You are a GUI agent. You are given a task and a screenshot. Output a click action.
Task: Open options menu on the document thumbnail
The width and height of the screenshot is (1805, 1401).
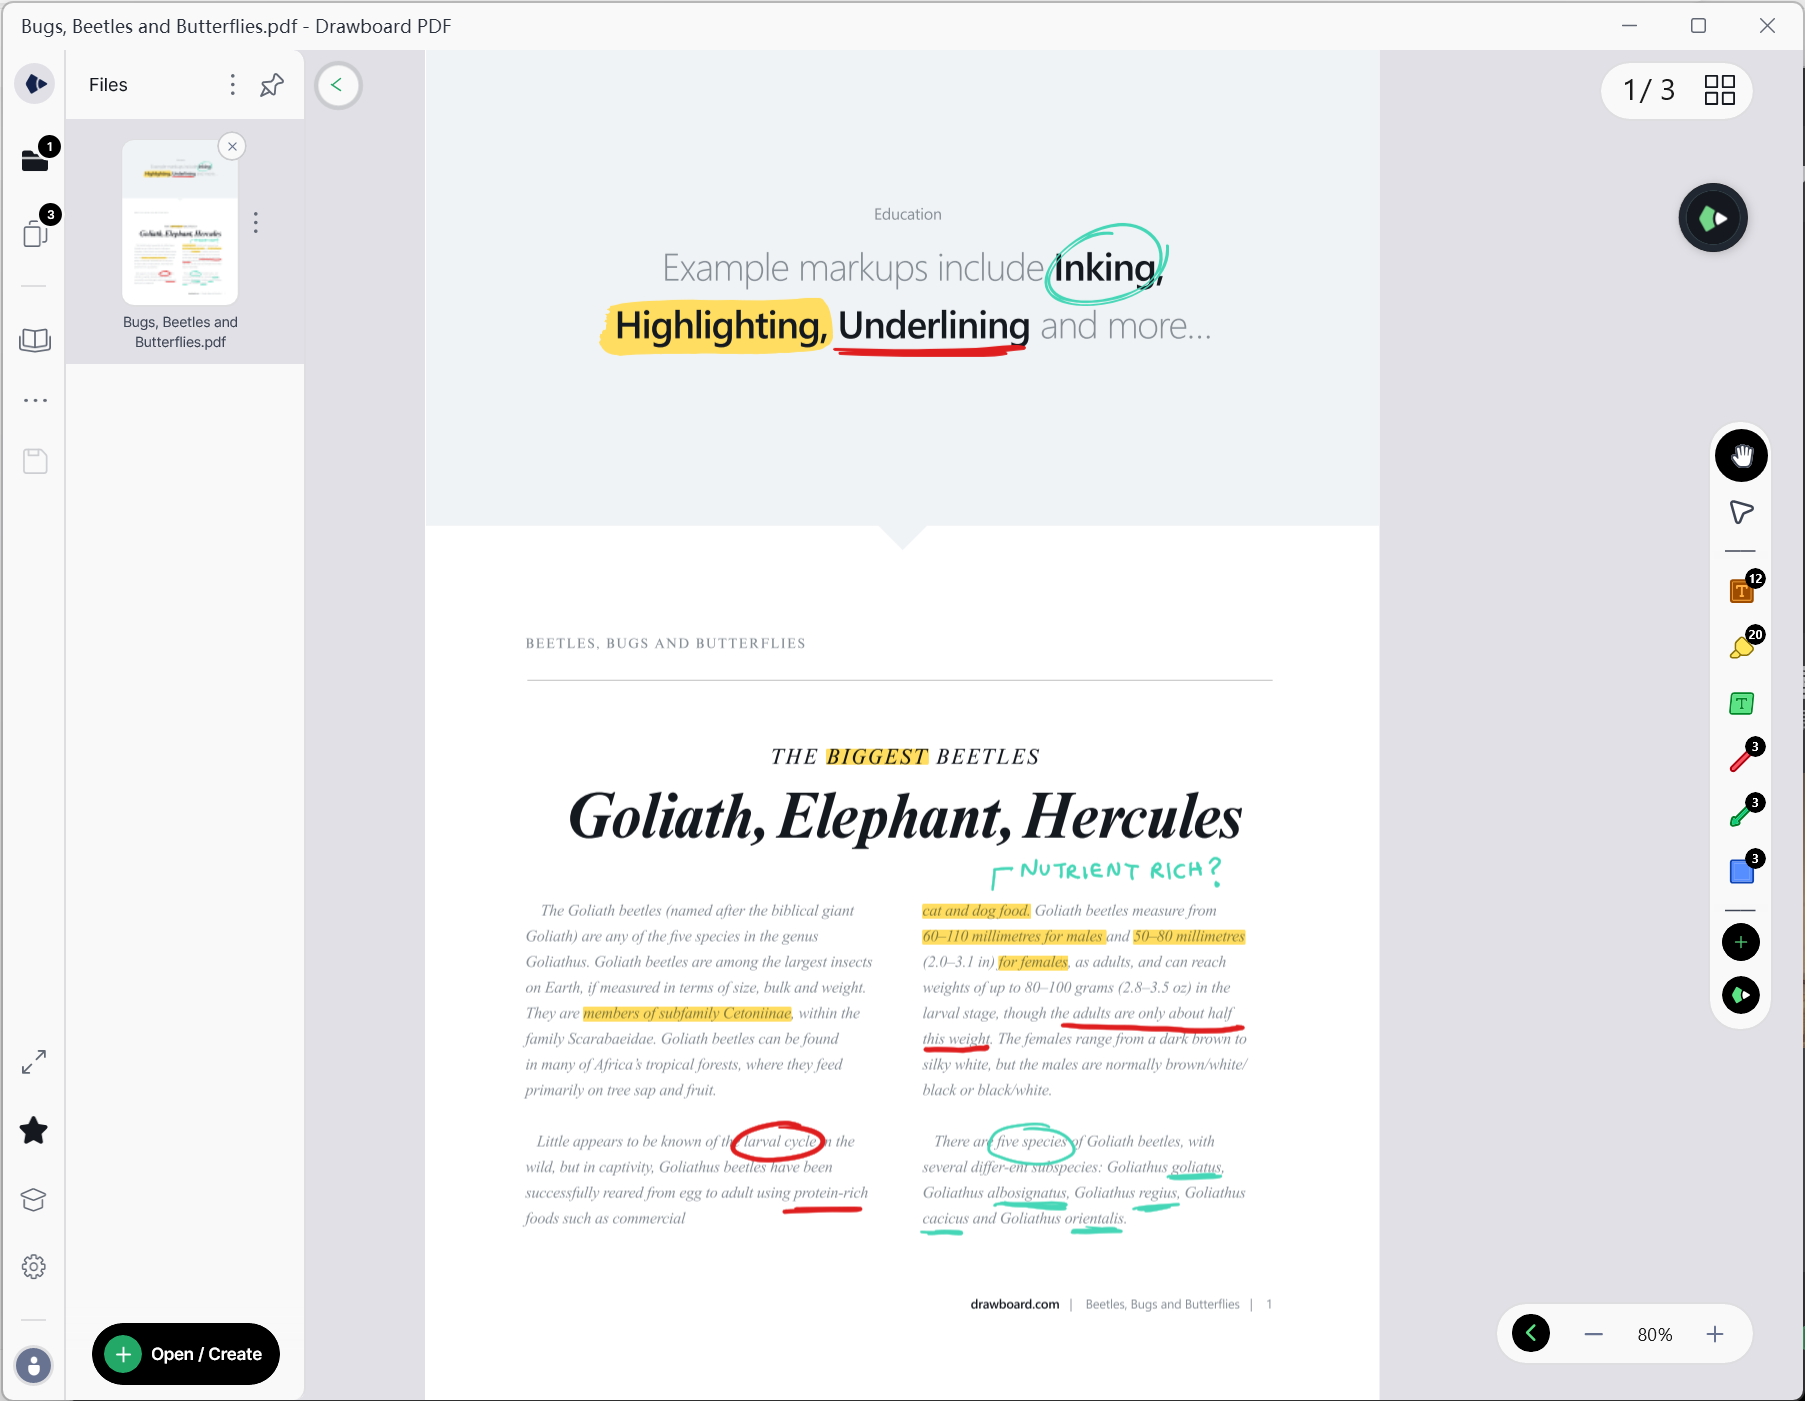pos(256,223)
